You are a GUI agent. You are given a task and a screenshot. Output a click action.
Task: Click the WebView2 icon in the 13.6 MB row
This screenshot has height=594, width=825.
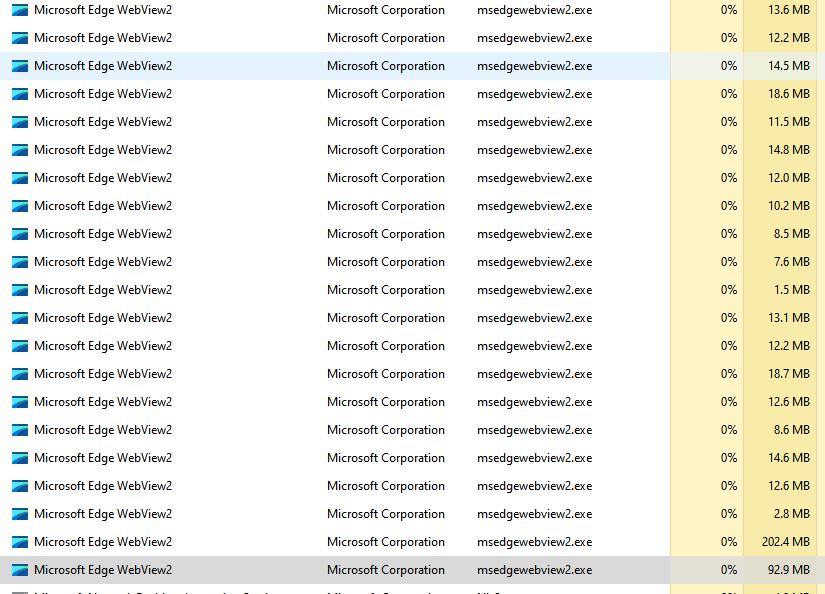(x=20, y=10)
